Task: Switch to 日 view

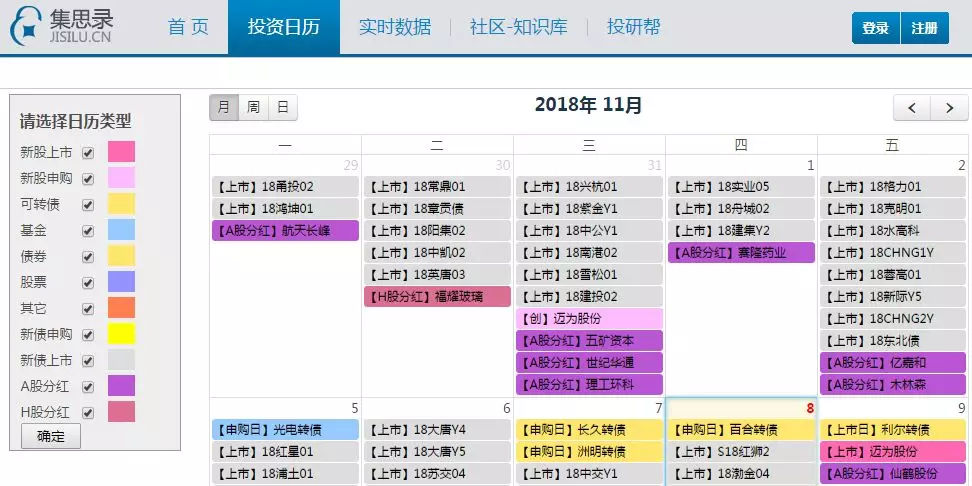Action: coord(283,107)
